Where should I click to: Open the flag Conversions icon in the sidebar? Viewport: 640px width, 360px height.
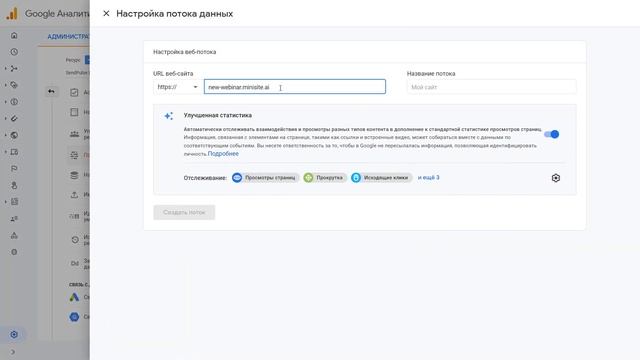14,169
